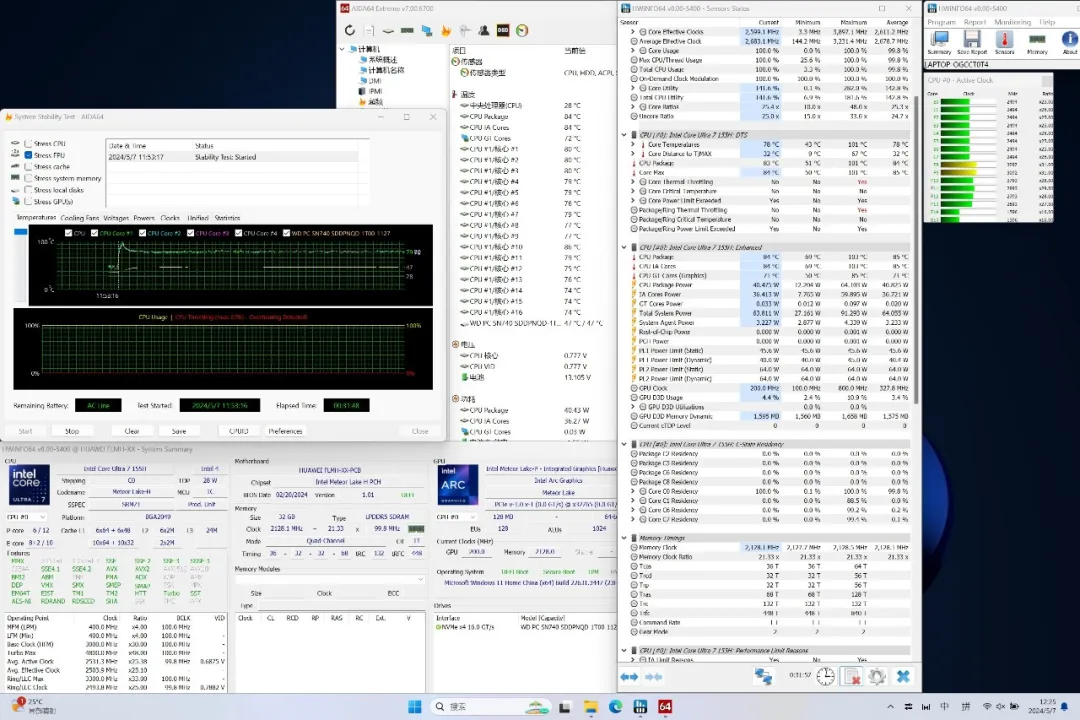Screen dimensions: 1080x720
Task: Expand the Core Temperatures sensor row
Action: (632, 144)
